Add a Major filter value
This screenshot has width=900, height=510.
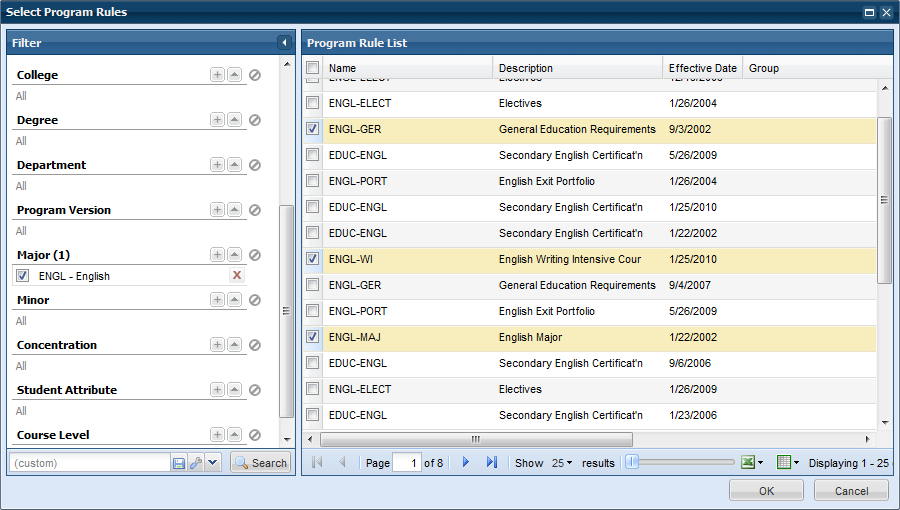[217, 255]
